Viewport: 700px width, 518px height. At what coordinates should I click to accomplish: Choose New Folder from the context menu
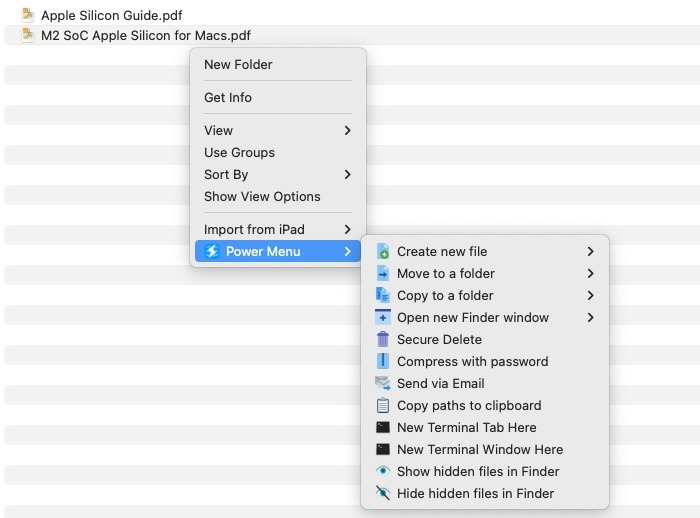tap(238, 64)
